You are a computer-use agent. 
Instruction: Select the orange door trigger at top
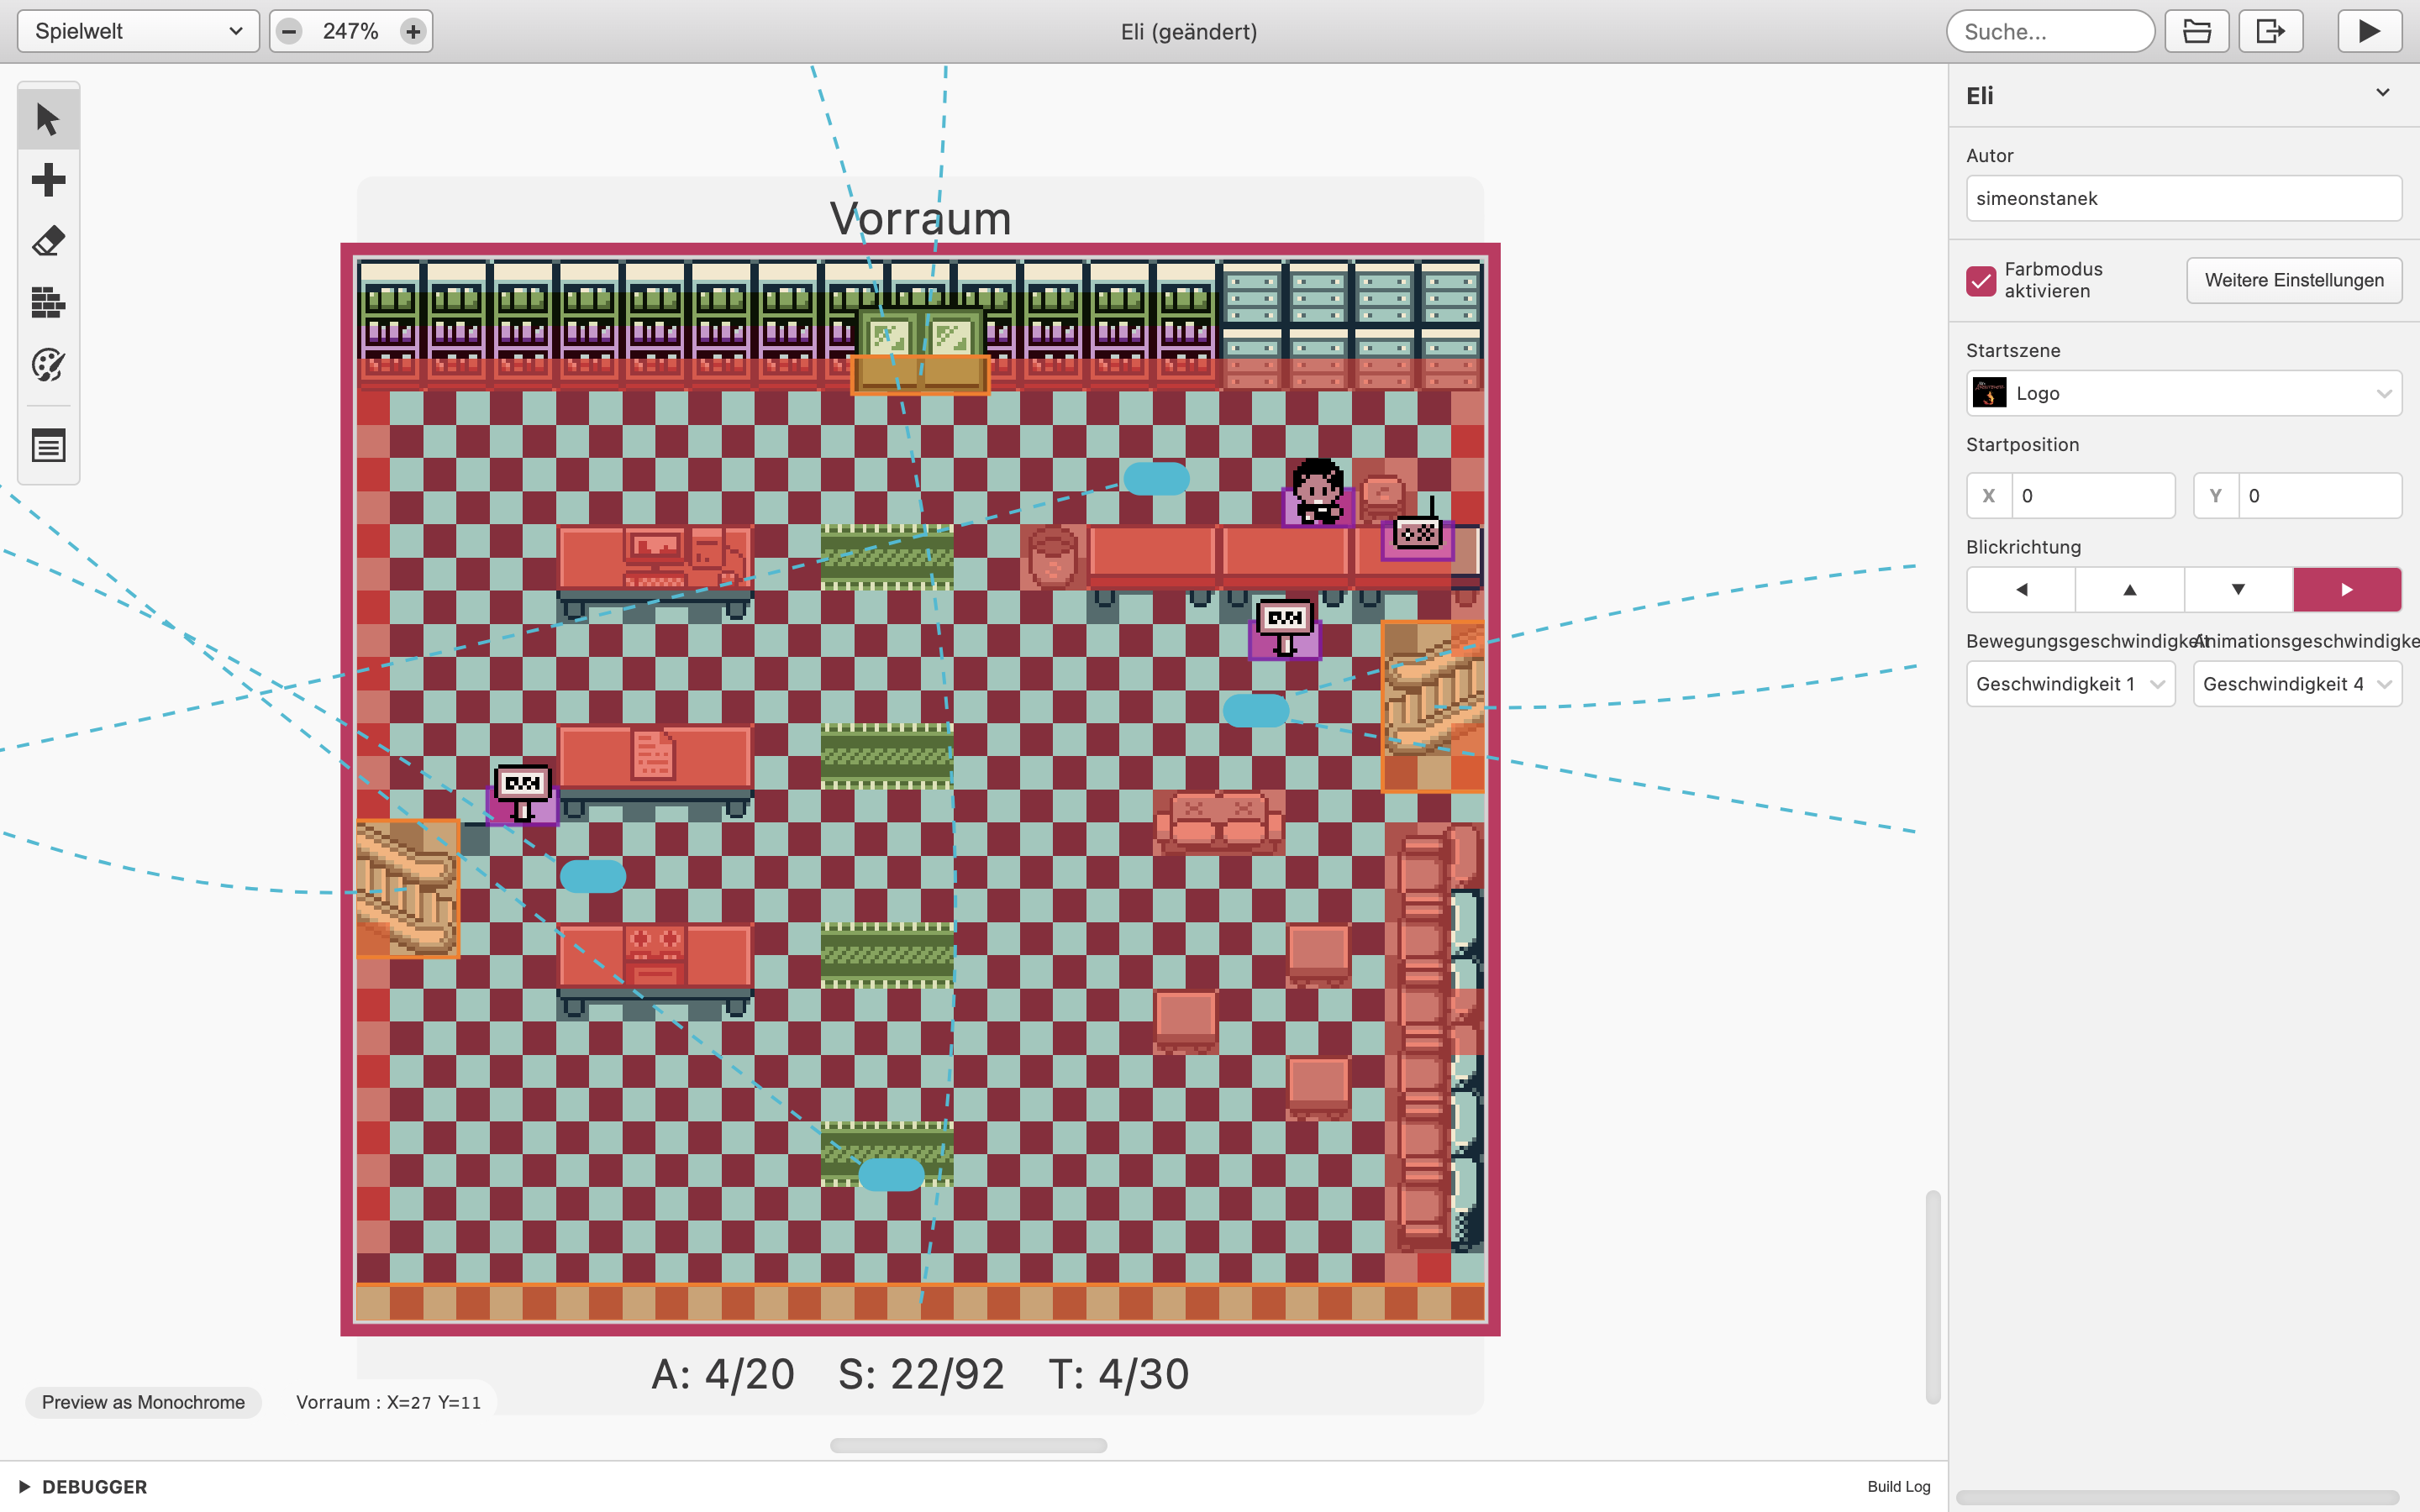pos(920,374)
